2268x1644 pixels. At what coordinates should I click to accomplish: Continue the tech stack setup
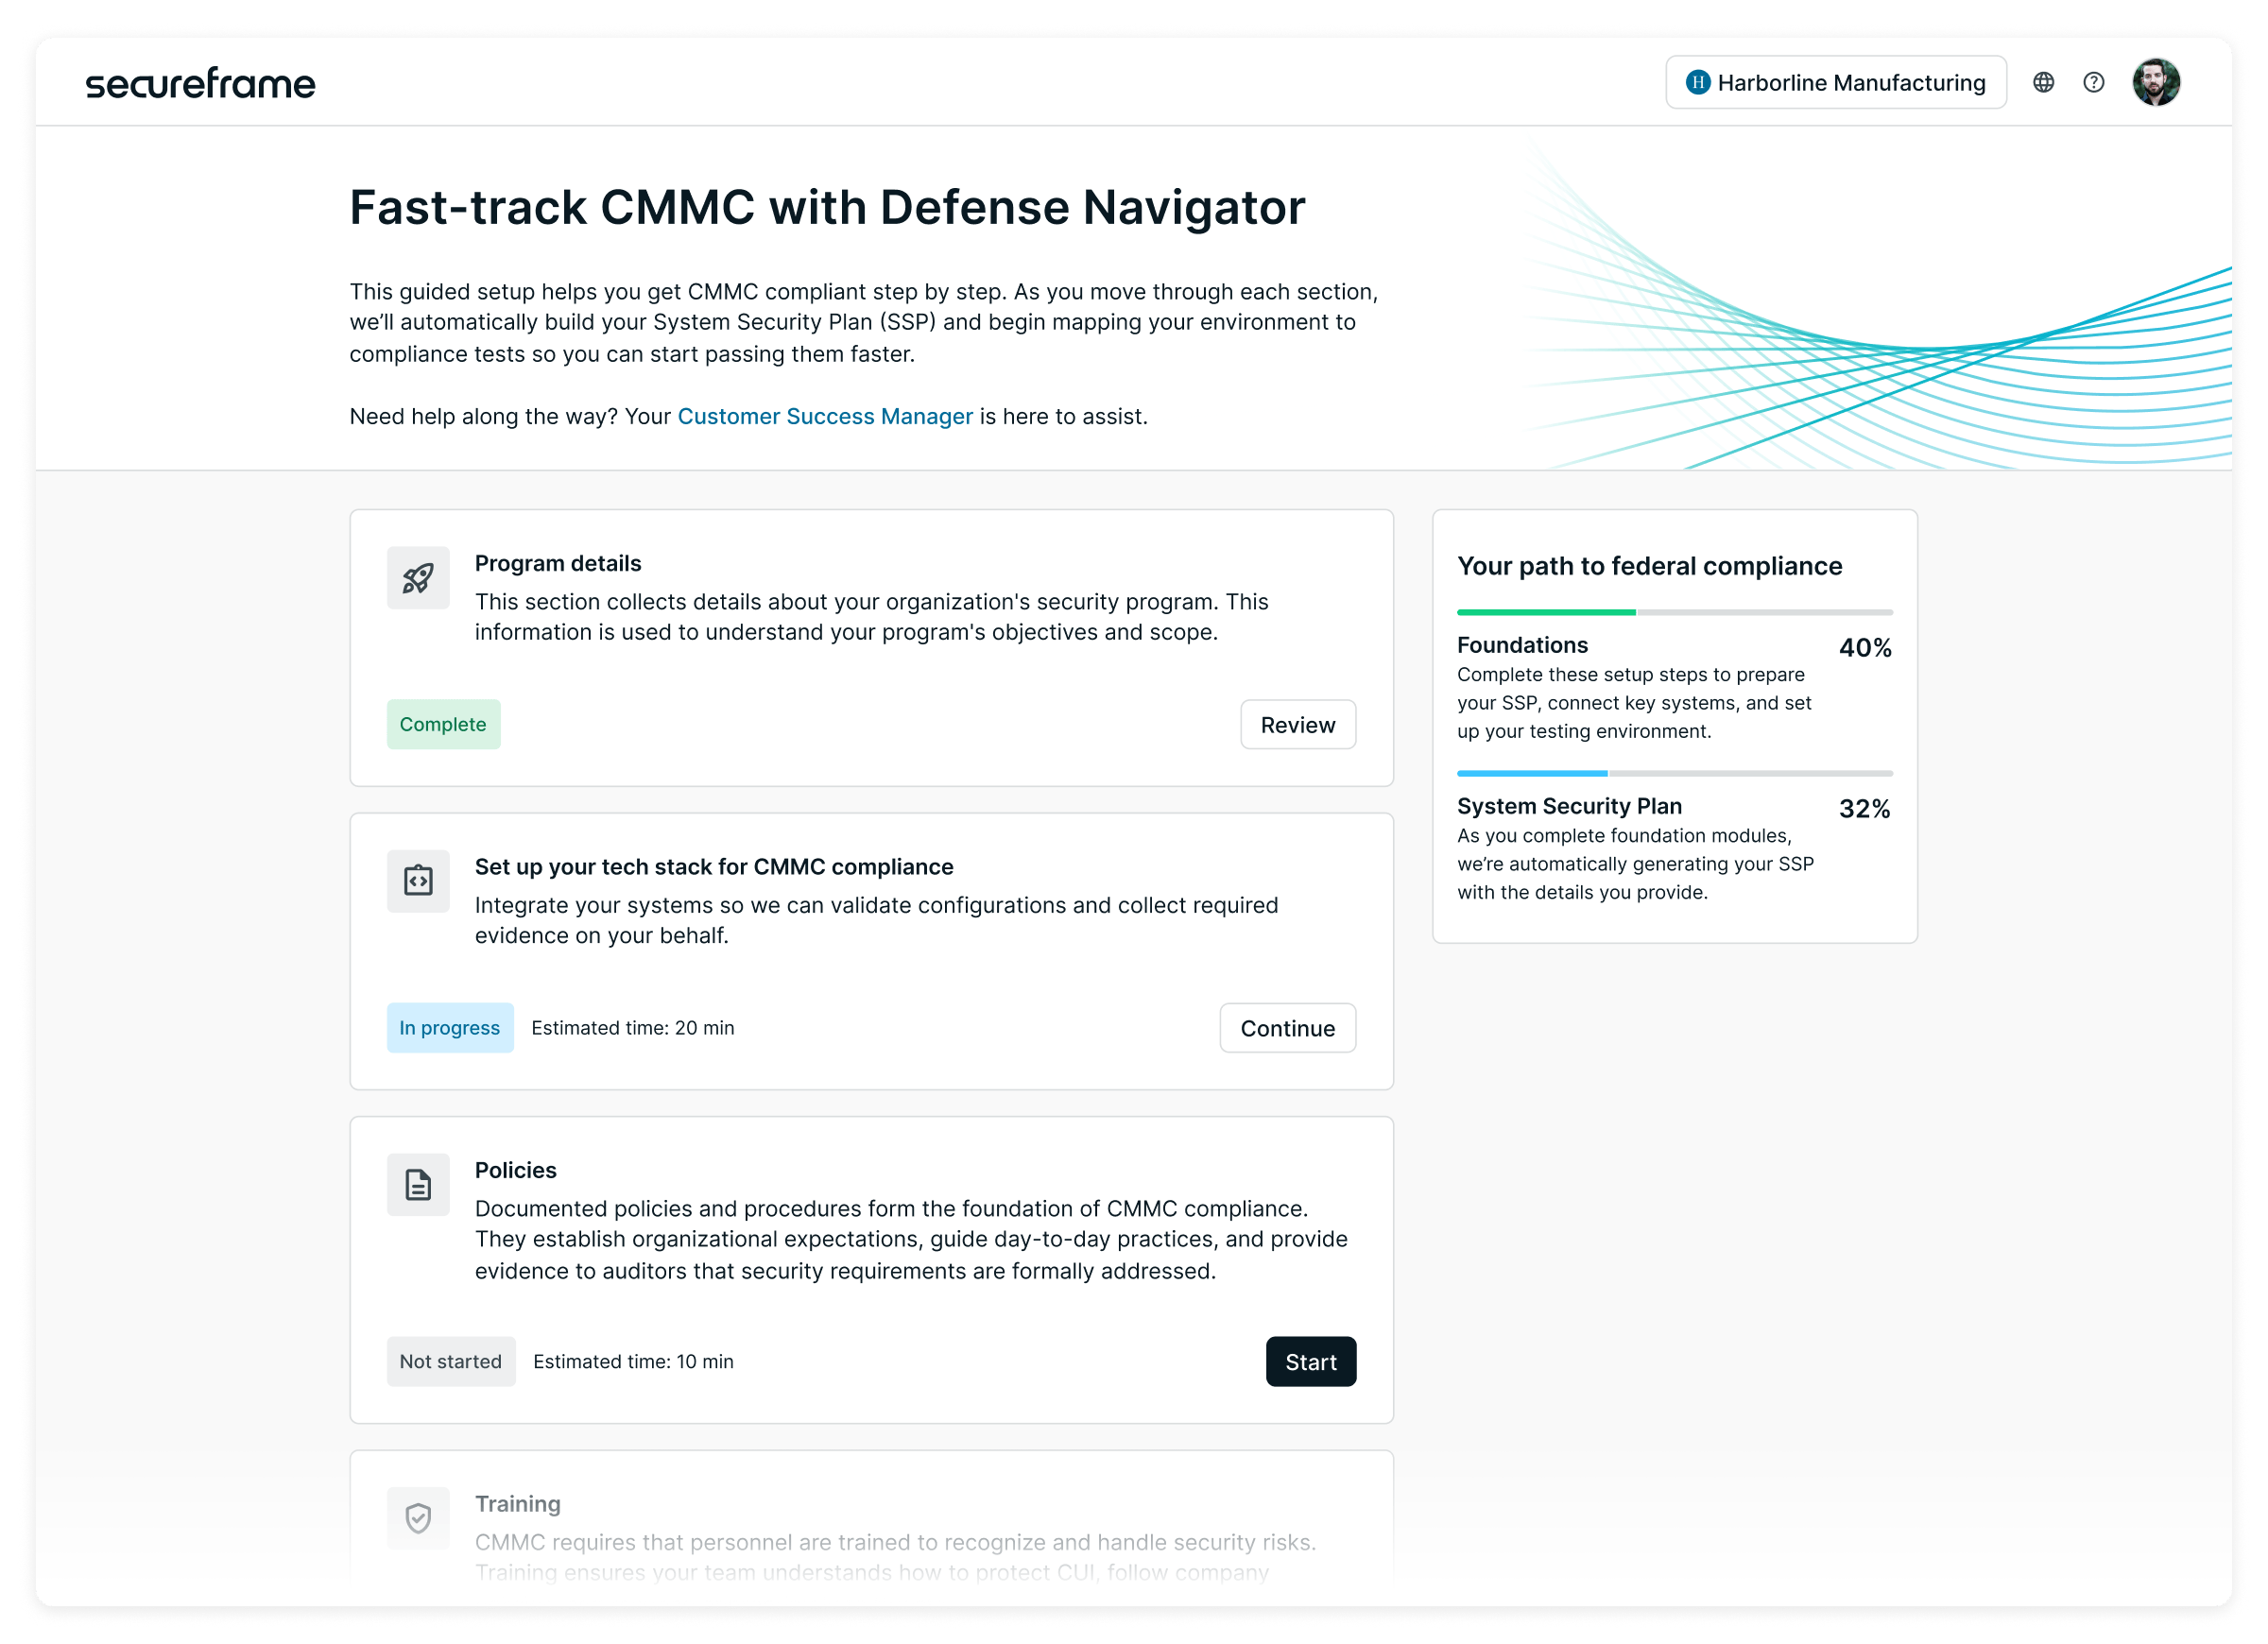[x=1287, y=1028]
